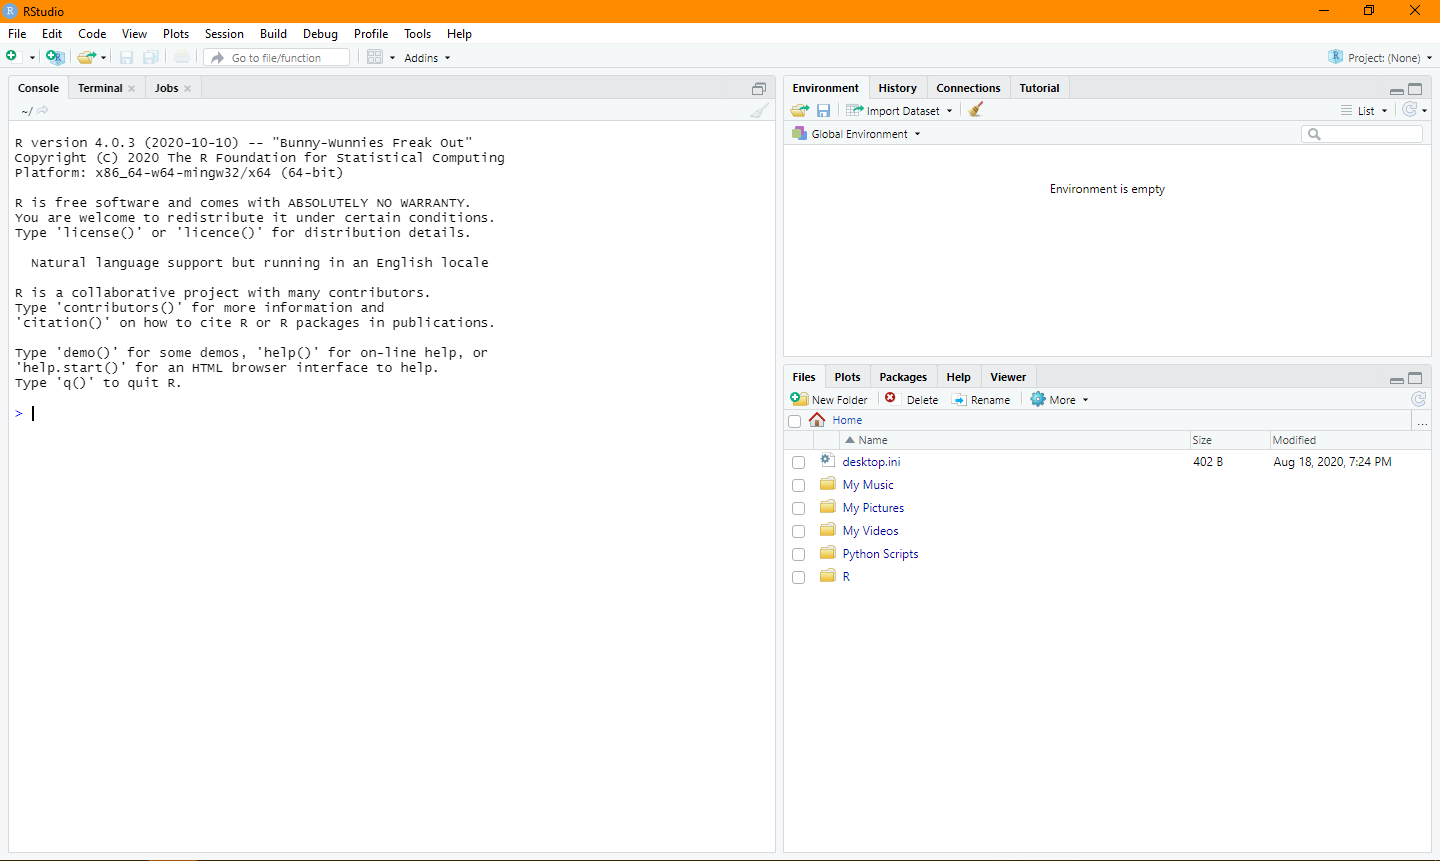Minimize the Environment pane

[1397, 90]
